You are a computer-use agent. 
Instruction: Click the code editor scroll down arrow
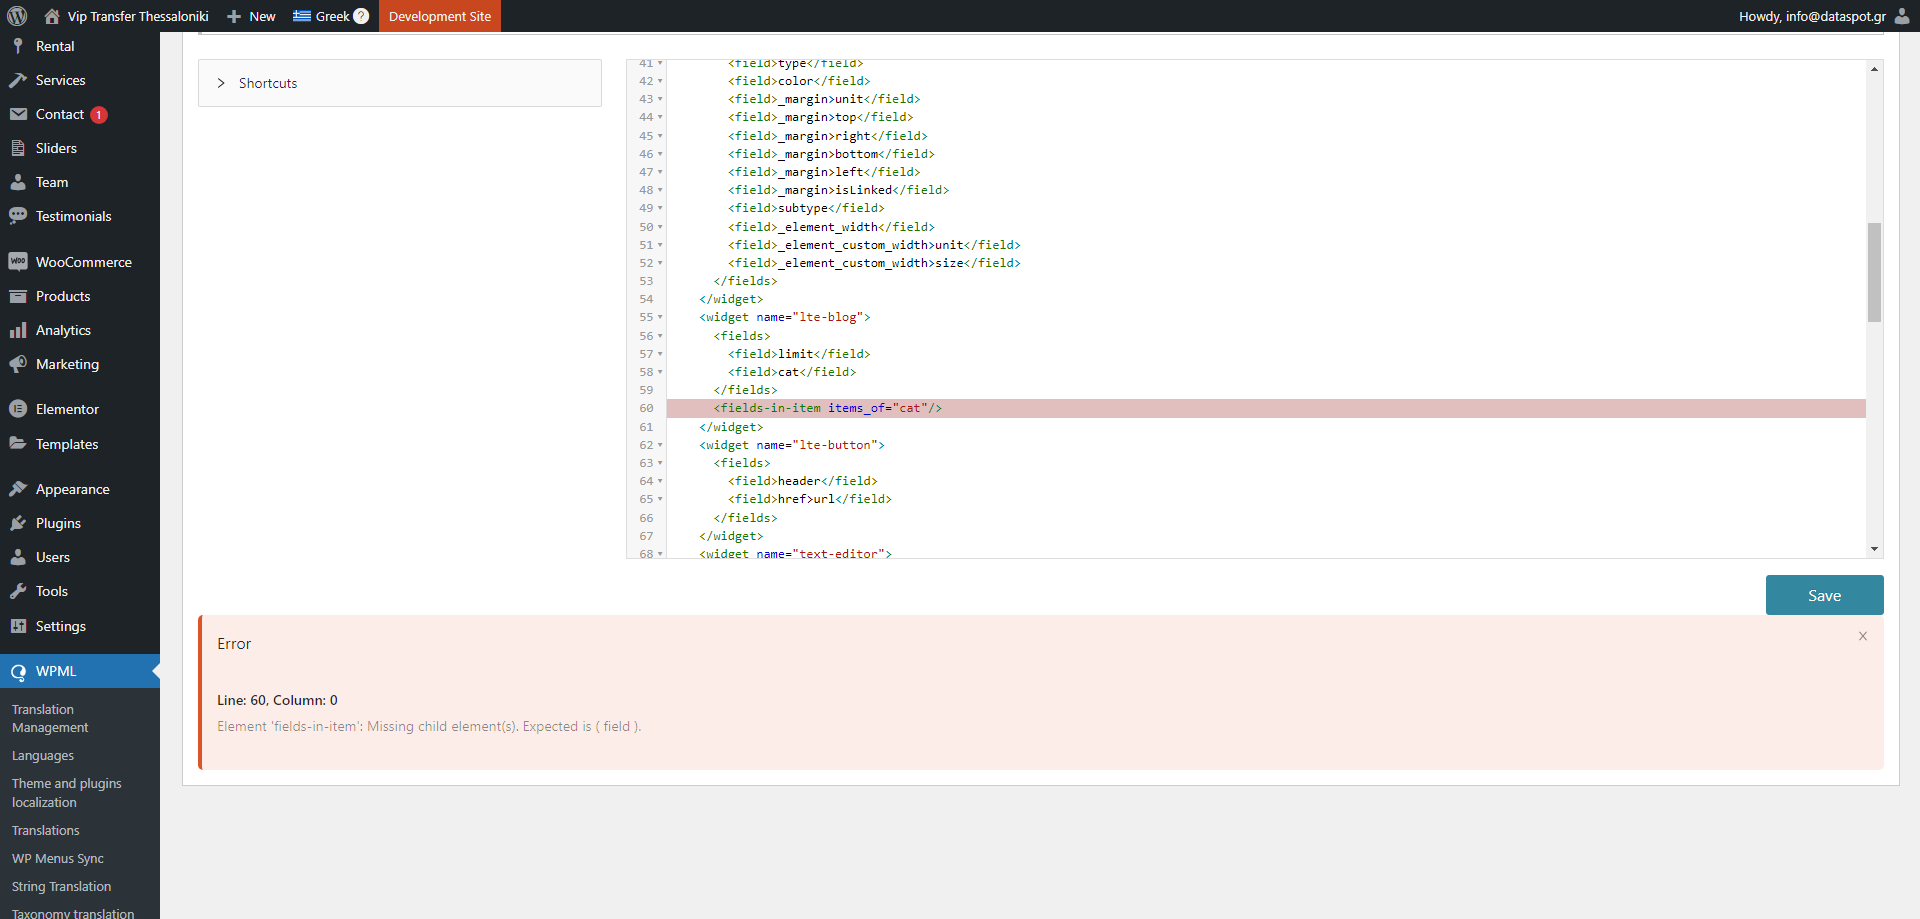tap(1874, 549)
